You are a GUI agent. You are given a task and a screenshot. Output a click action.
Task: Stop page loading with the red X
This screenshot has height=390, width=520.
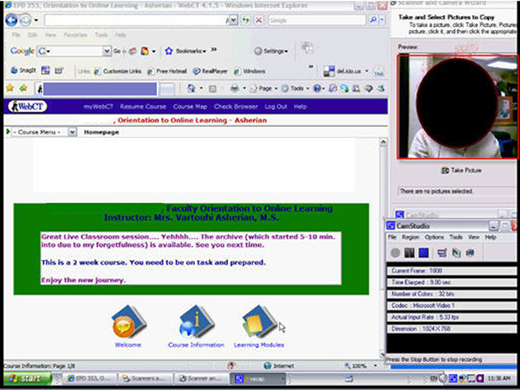pos(258,20)
